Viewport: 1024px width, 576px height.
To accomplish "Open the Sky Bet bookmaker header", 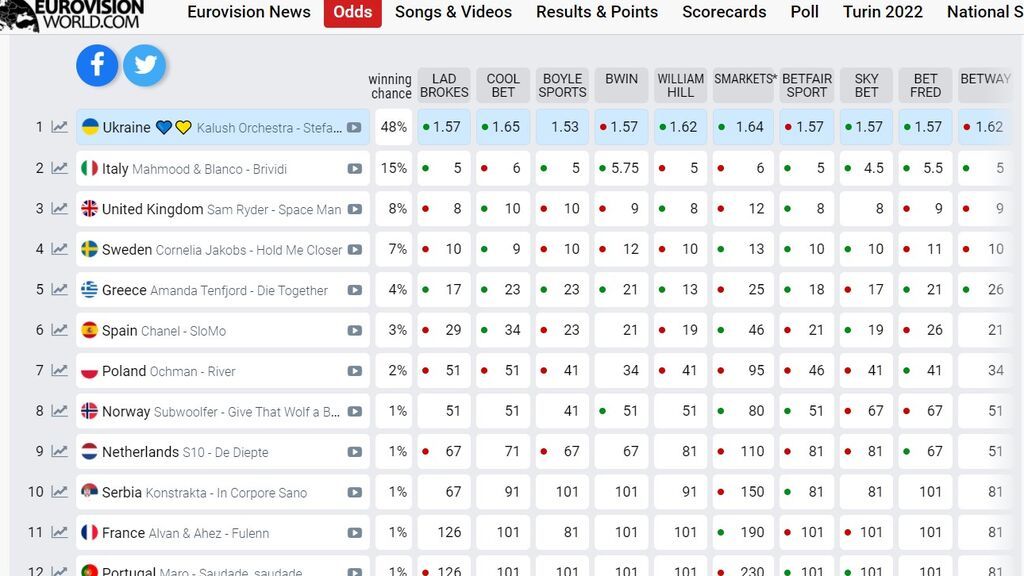I will [x=866, y=85].
